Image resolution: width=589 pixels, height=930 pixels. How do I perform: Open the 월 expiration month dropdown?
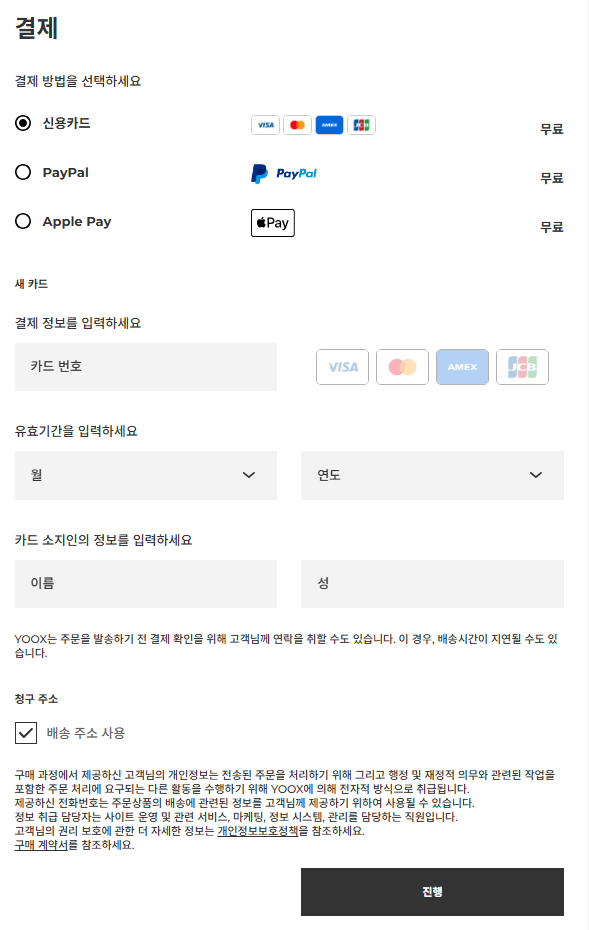tap(146, 475)
